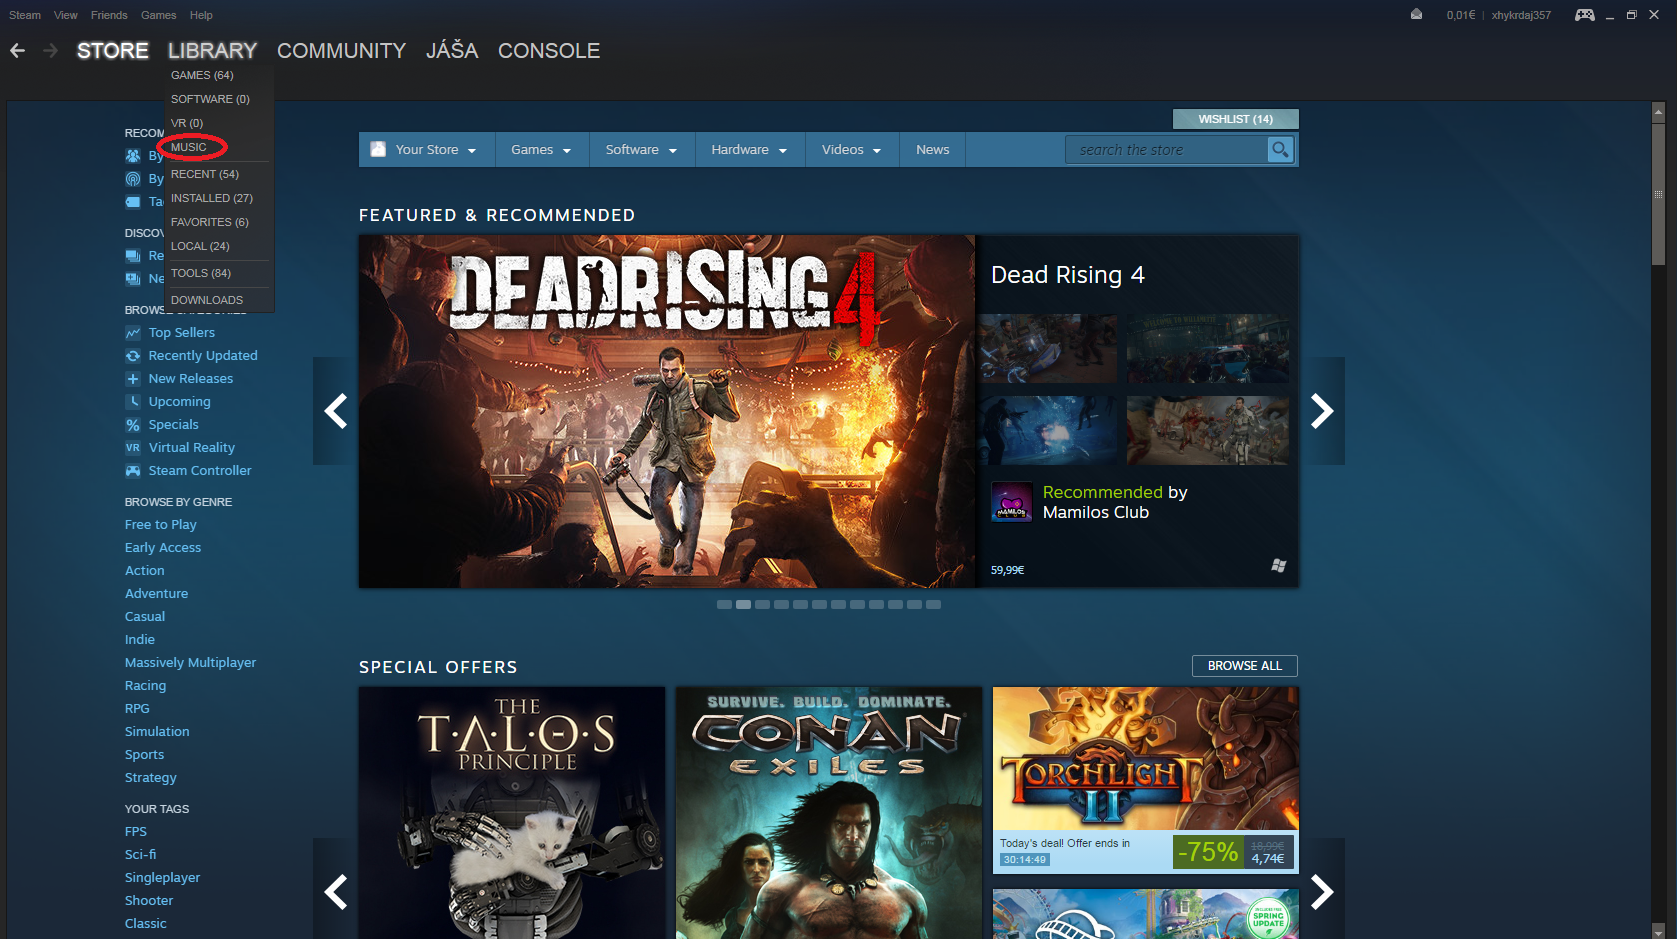Open the Steam menu

coord(25,15)
